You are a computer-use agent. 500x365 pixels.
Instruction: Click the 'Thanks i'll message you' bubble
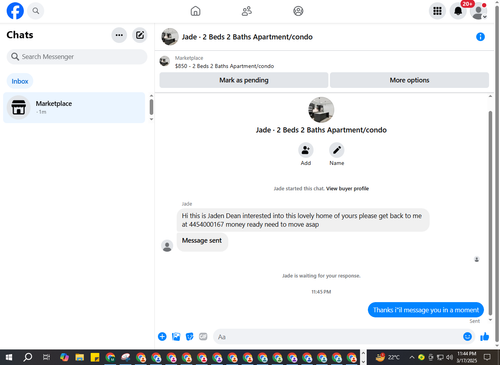click(x=426, y=310)
